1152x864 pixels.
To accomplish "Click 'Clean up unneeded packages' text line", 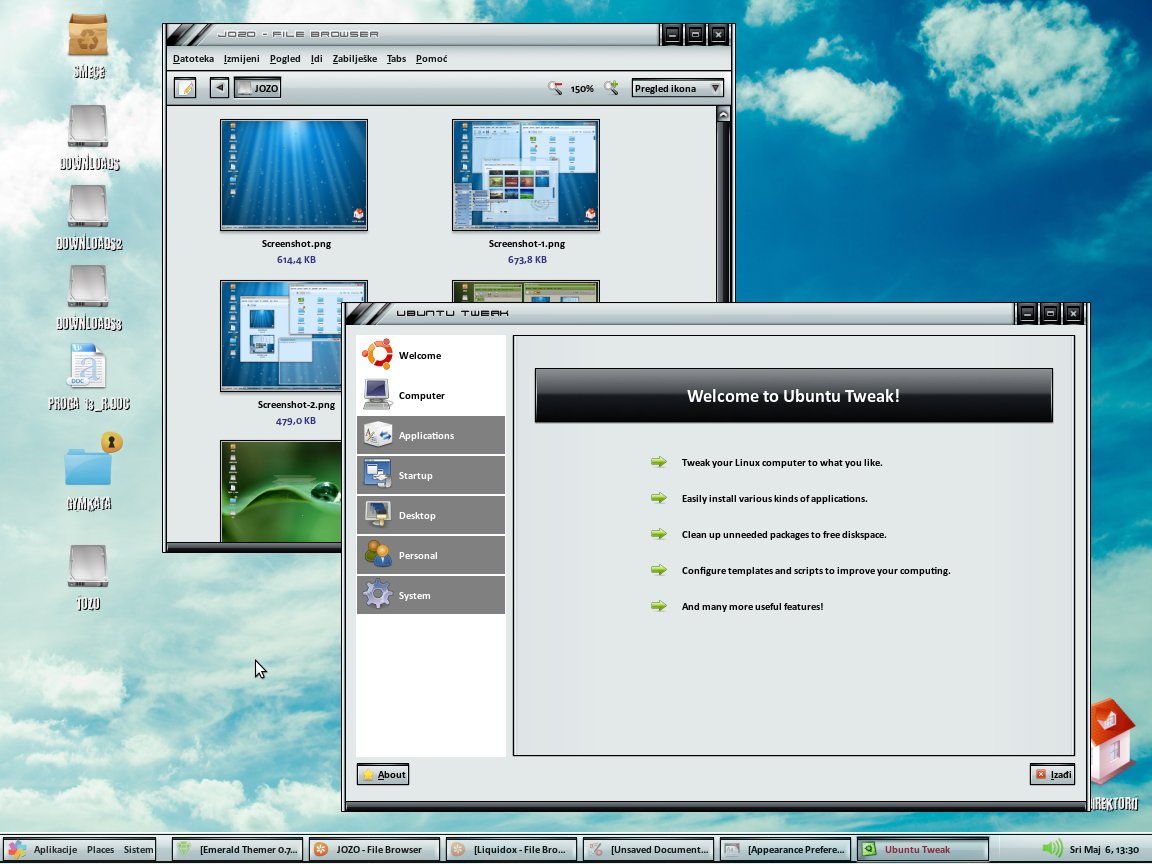I will tap(784, 535).
